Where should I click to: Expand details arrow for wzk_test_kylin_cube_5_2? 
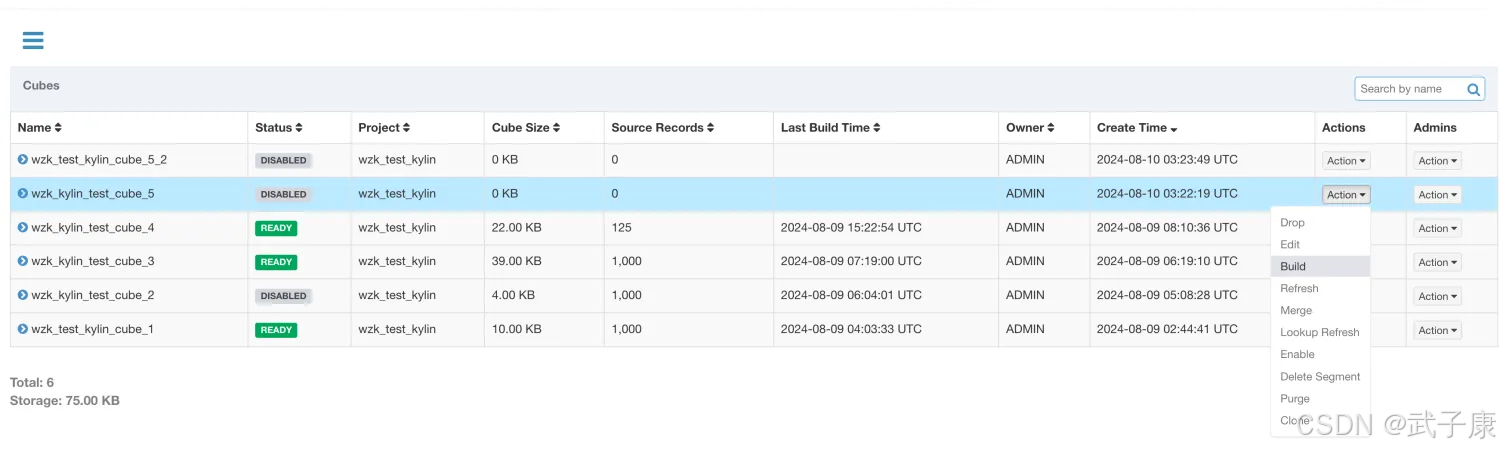[x=23, y=160]
